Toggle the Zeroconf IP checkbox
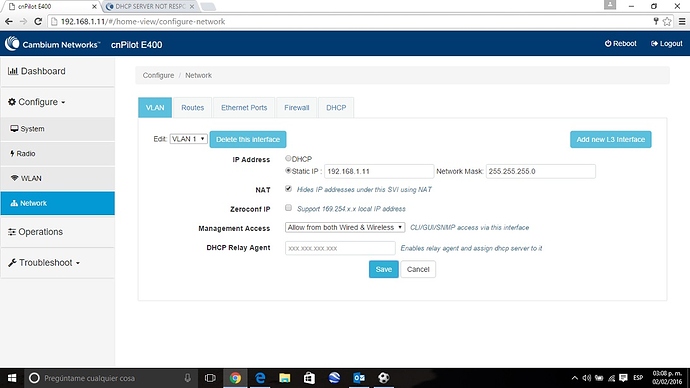This screenshot has height=388, width=690. (288, 208)
